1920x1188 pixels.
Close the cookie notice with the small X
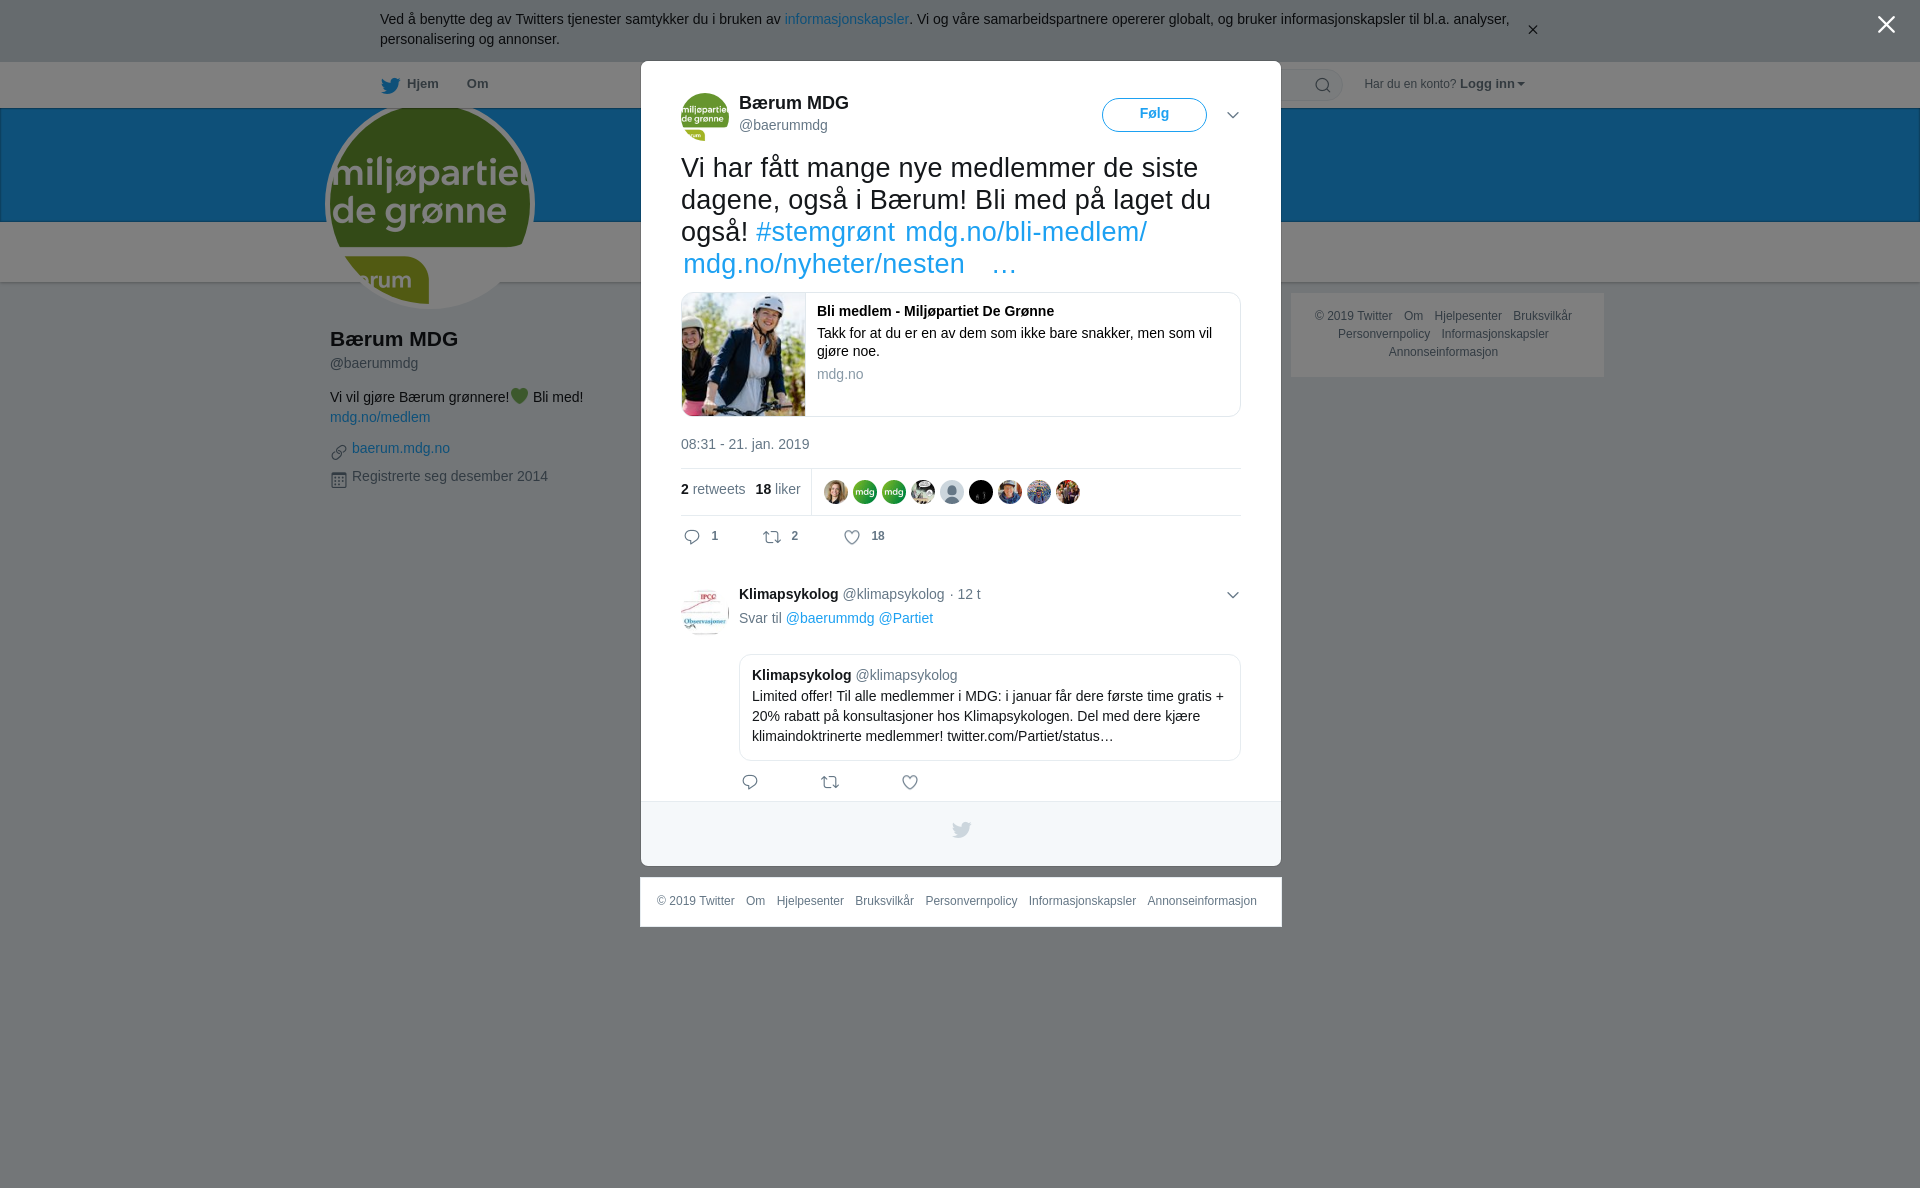click(x=1532, y=30)
